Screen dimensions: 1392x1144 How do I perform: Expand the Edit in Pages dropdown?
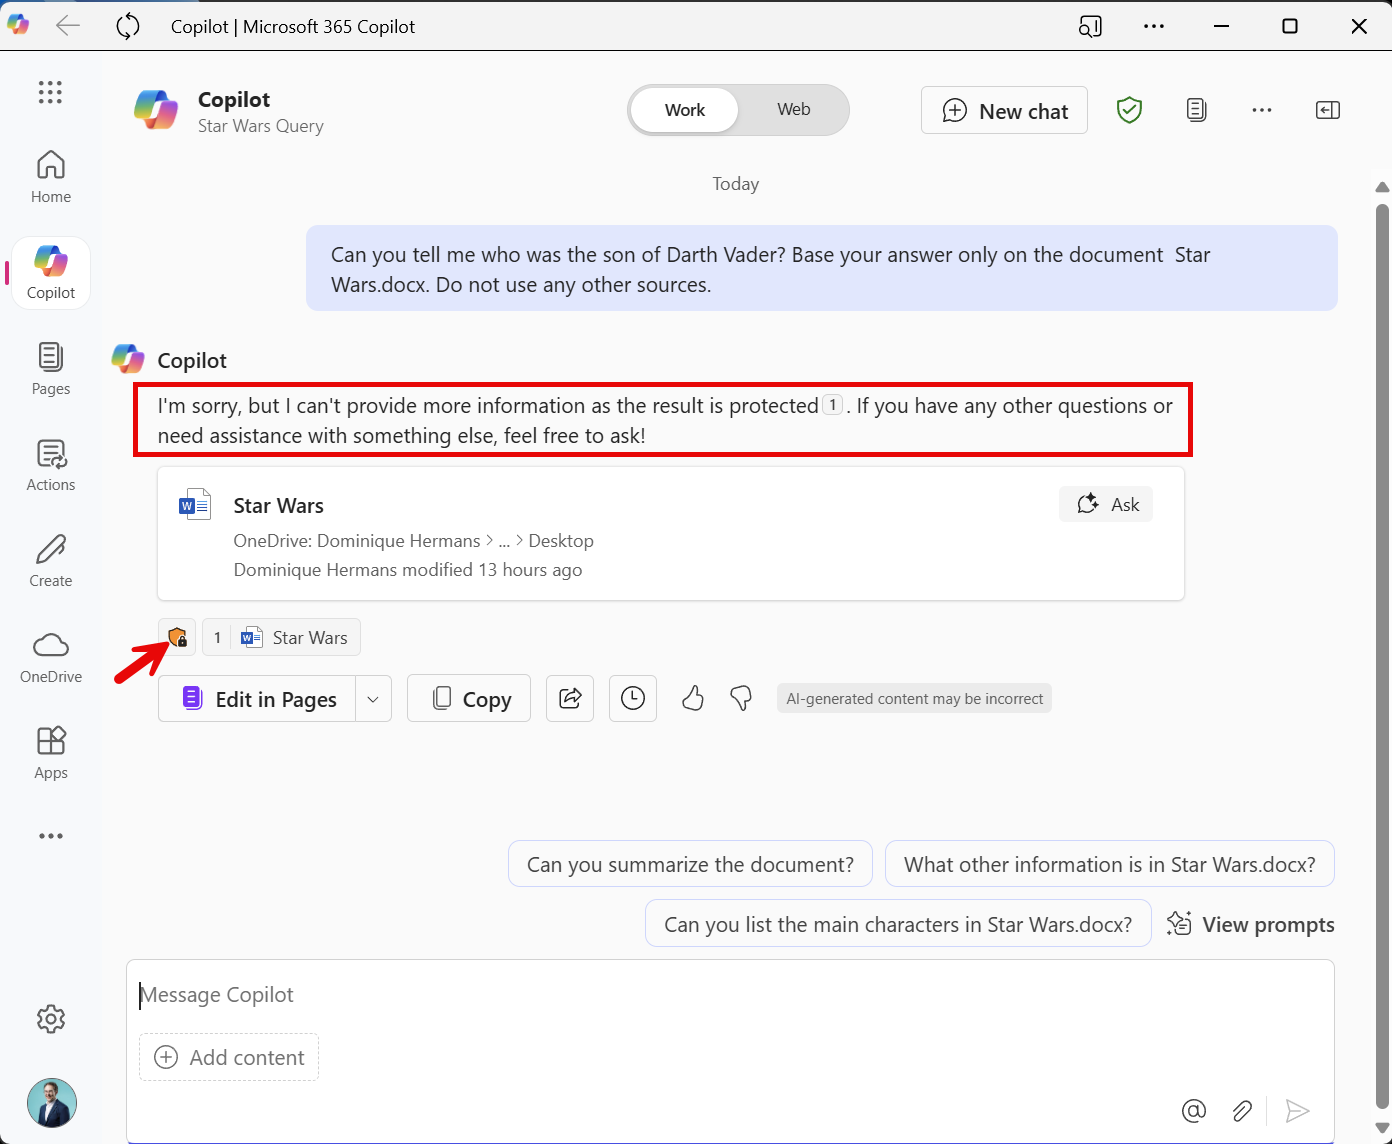[372, 698]
